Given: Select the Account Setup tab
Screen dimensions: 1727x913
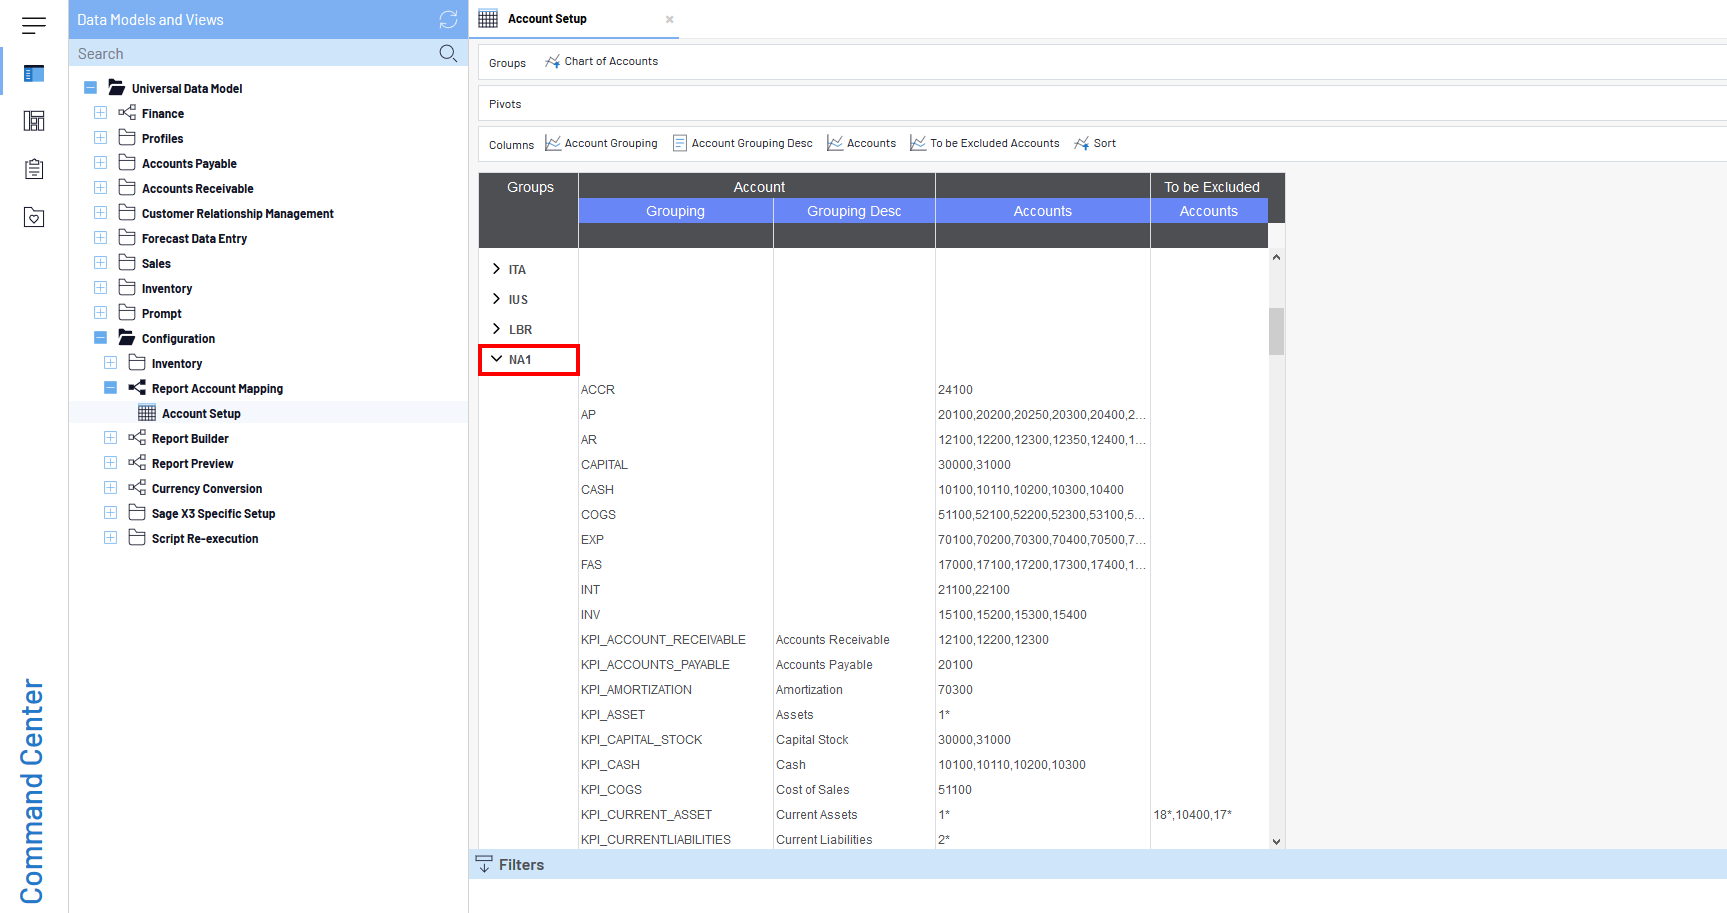Looking at the screenshot, I should 547,19.
